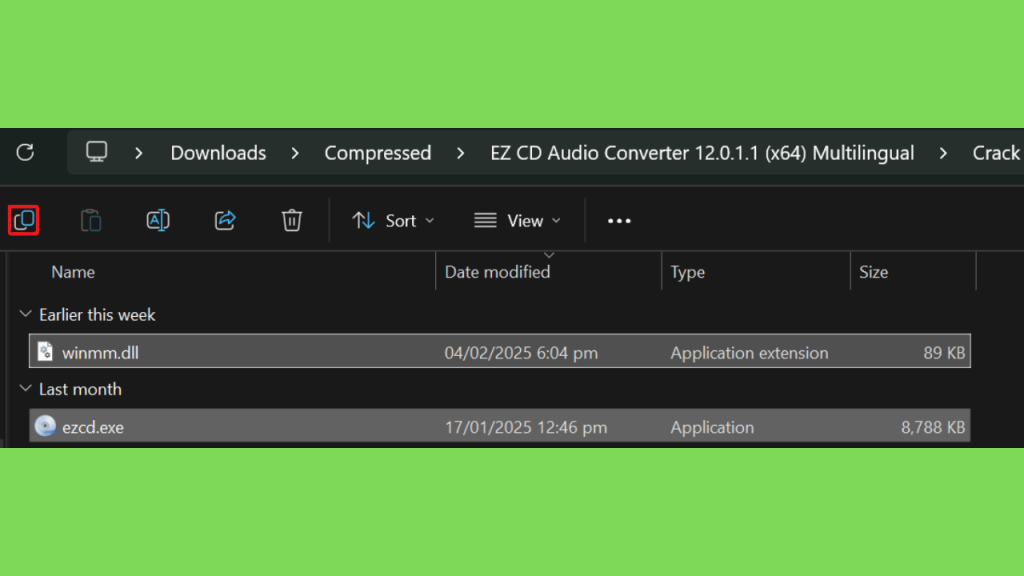Click the Application extension type cell

click(x=749, y=353)
